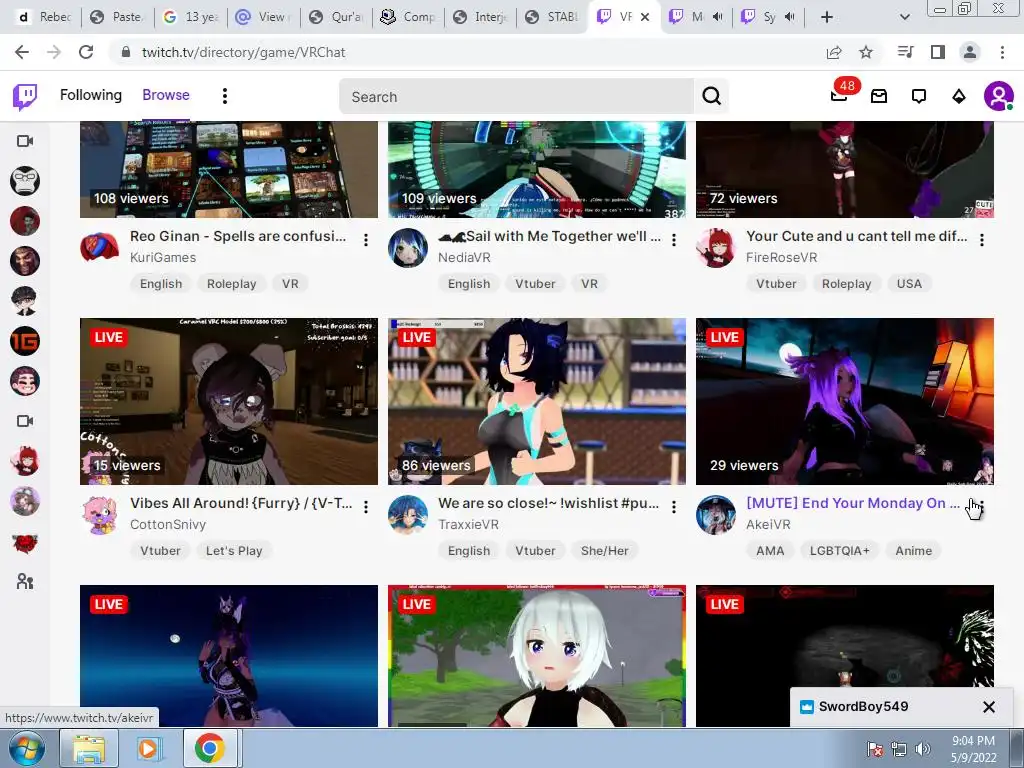Screen dimensions: 1024x768
Task: Open the CottonSnivy 15 viewers stream thumbnail
Action: pos(229,402)
